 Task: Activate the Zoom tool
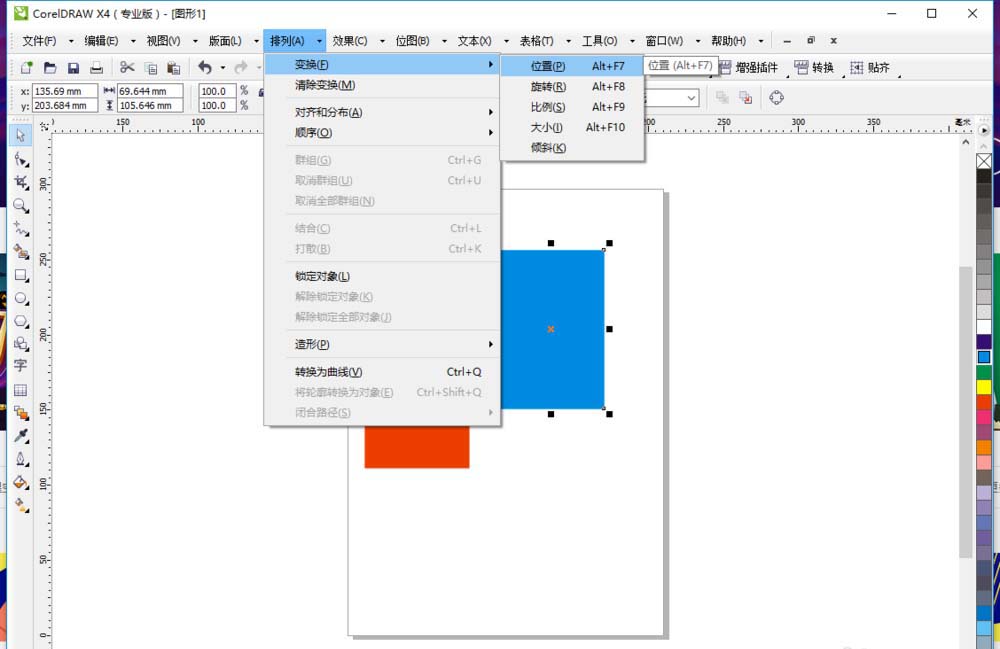[20, 205]
